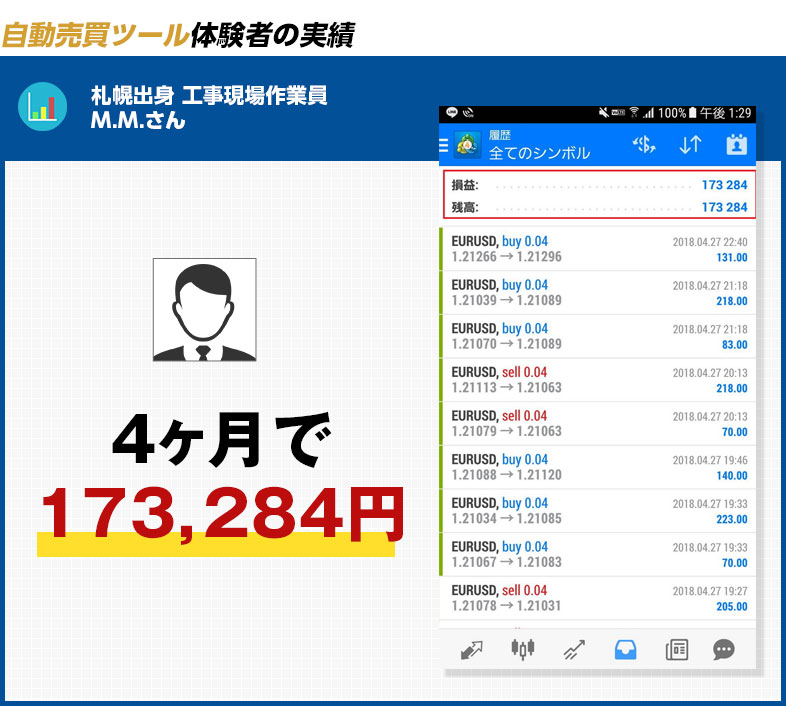This screenshot has width=786, height=706.
Task: Click the 自動売買ツール体験者の実績 heading
Action: point(178,35)
